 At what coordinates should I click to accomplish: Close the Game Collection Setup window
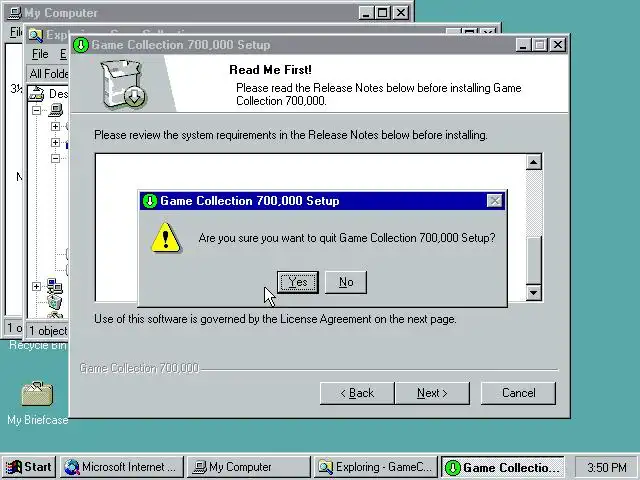coord(558,45)
